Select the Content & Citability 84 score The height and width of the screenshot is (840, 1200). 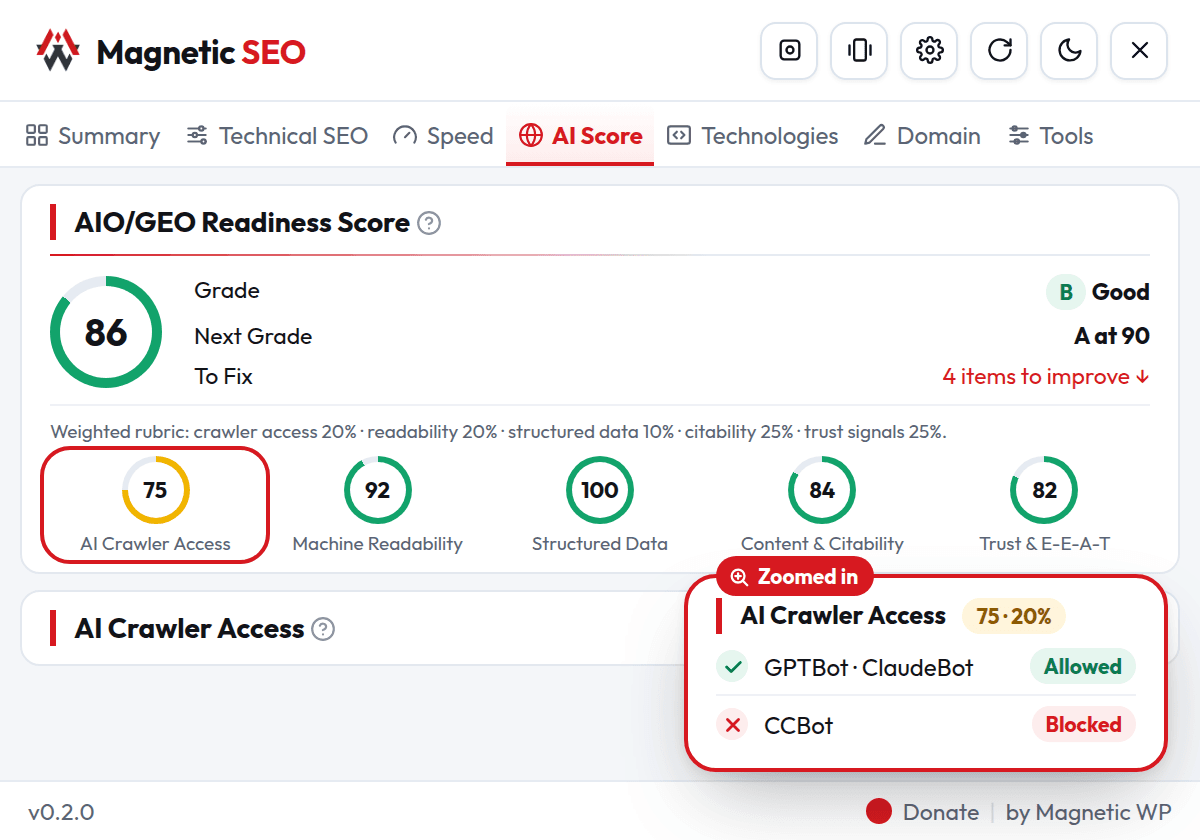(822, 505)
